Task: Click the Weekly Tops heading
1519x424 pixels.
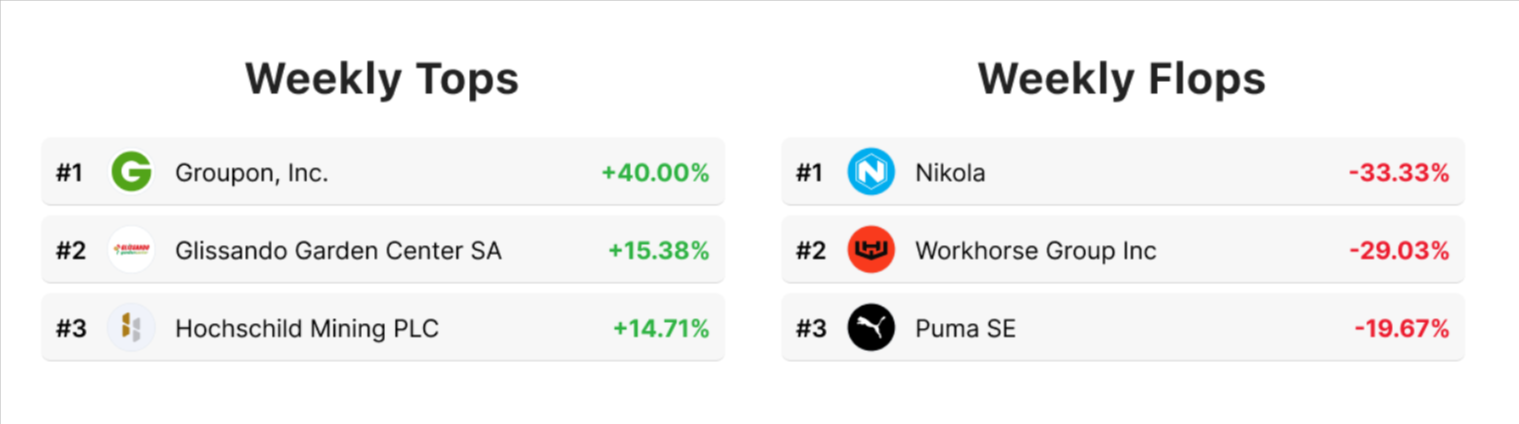Action: (382, 78)
